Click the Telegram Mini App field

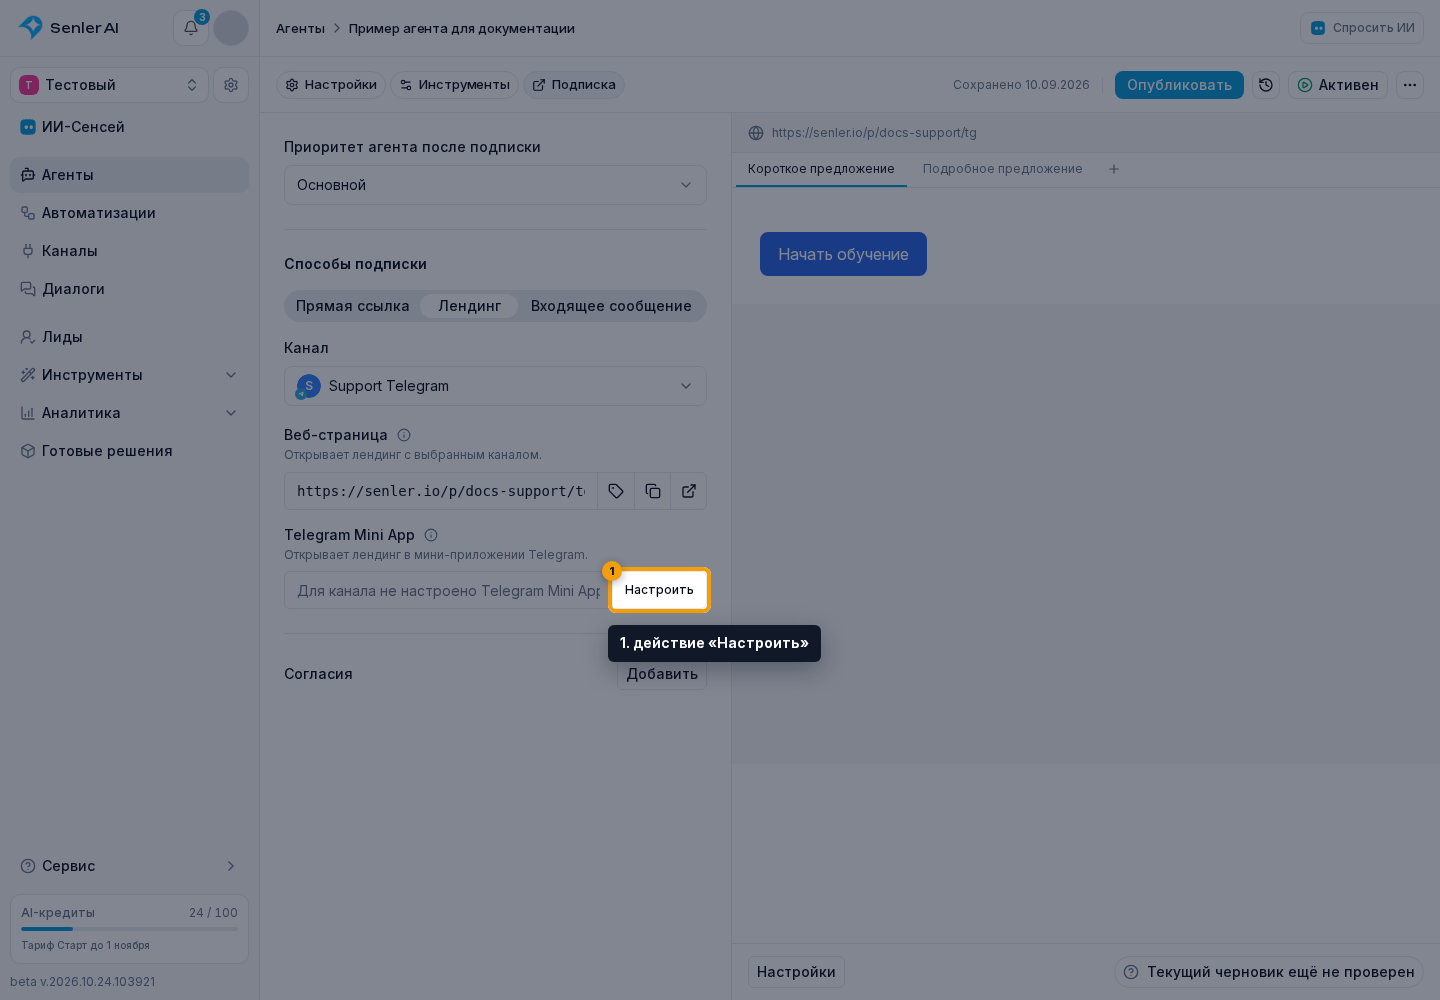tap(448, 591)
